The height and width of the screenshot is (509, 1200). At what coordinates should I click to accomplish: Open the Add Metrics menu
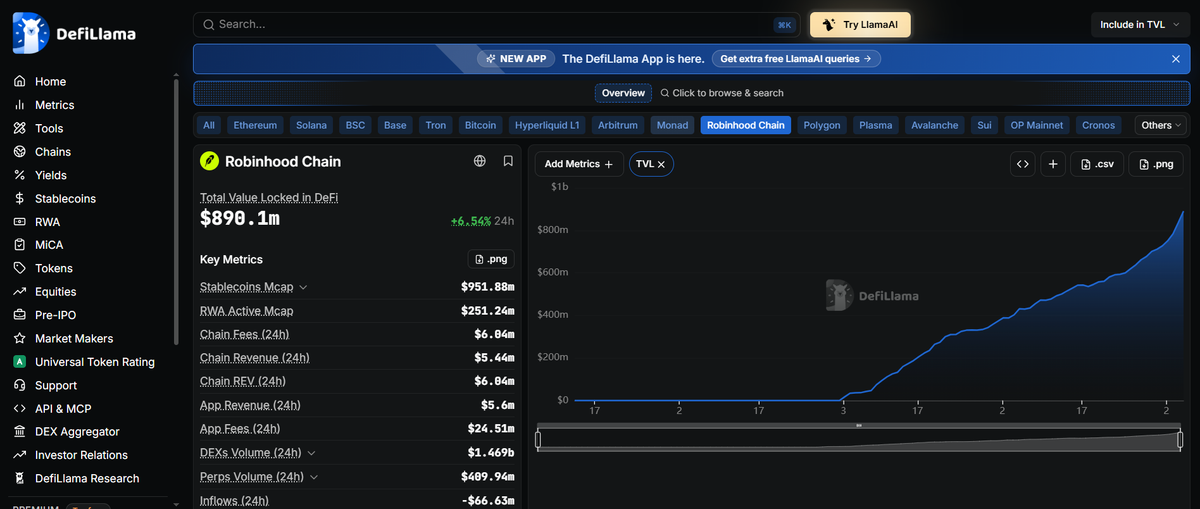pyautogui.click(x=579, y=164)
